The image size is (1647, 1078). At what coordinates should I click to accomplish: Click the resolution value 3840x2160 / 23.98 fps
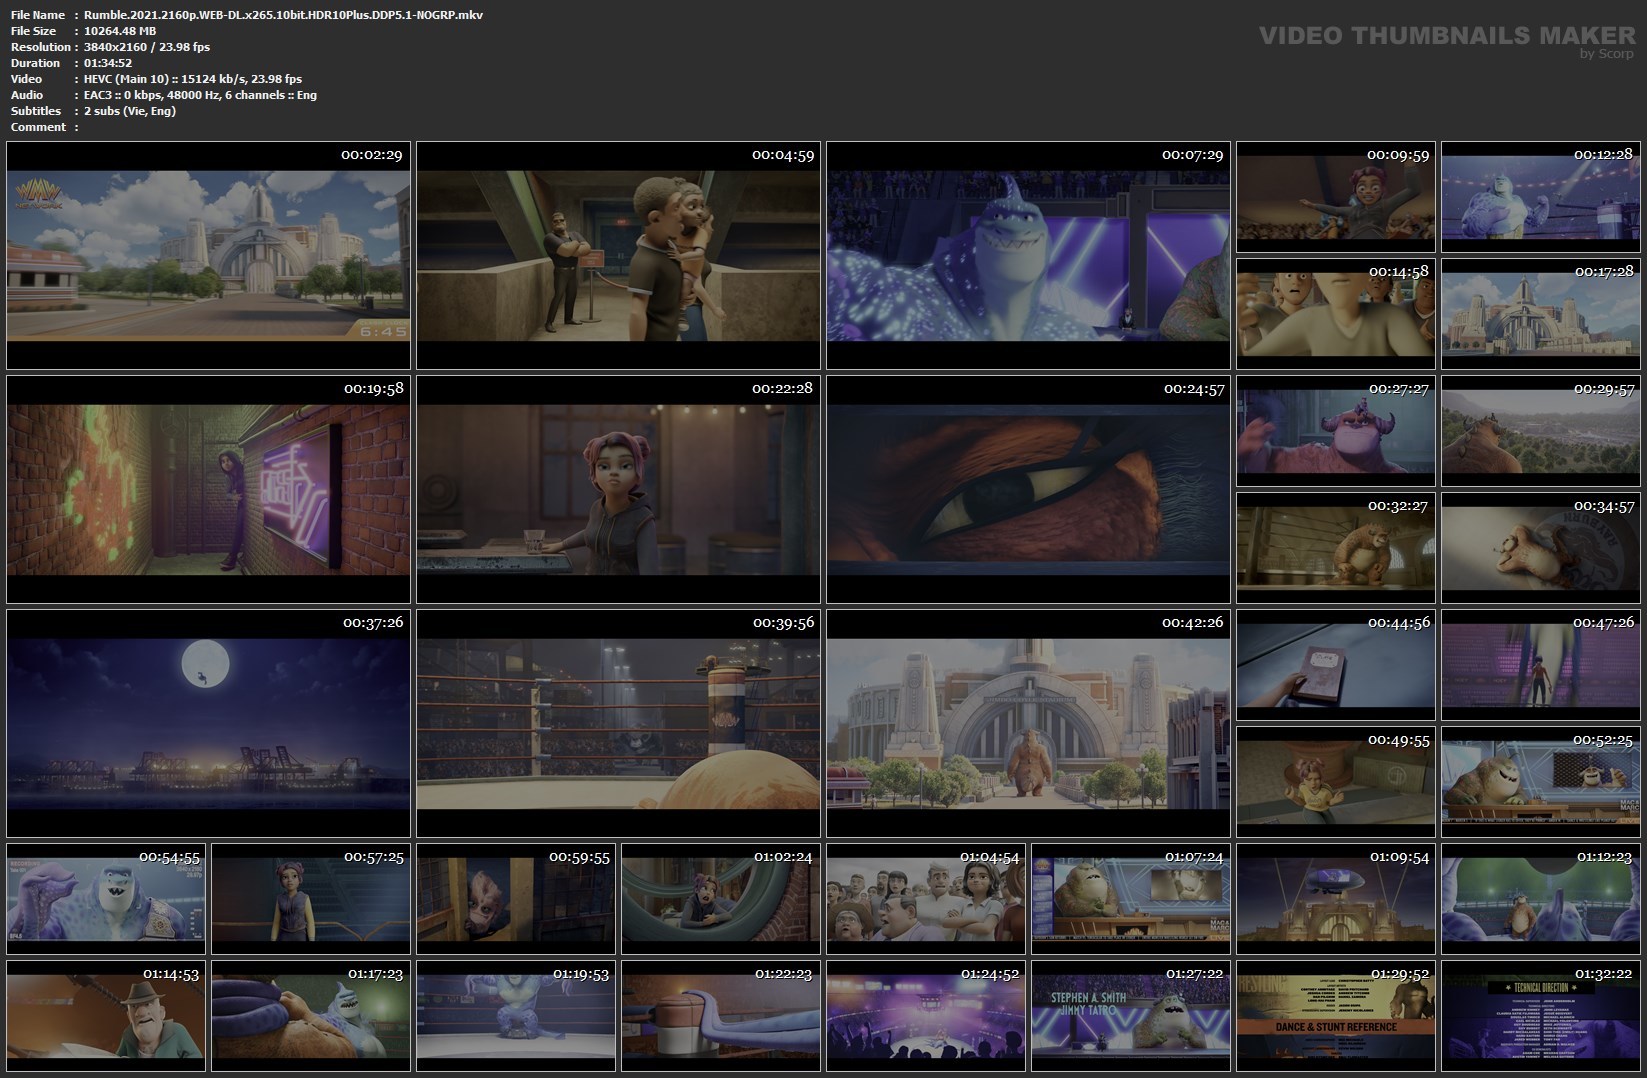[147, 47]
